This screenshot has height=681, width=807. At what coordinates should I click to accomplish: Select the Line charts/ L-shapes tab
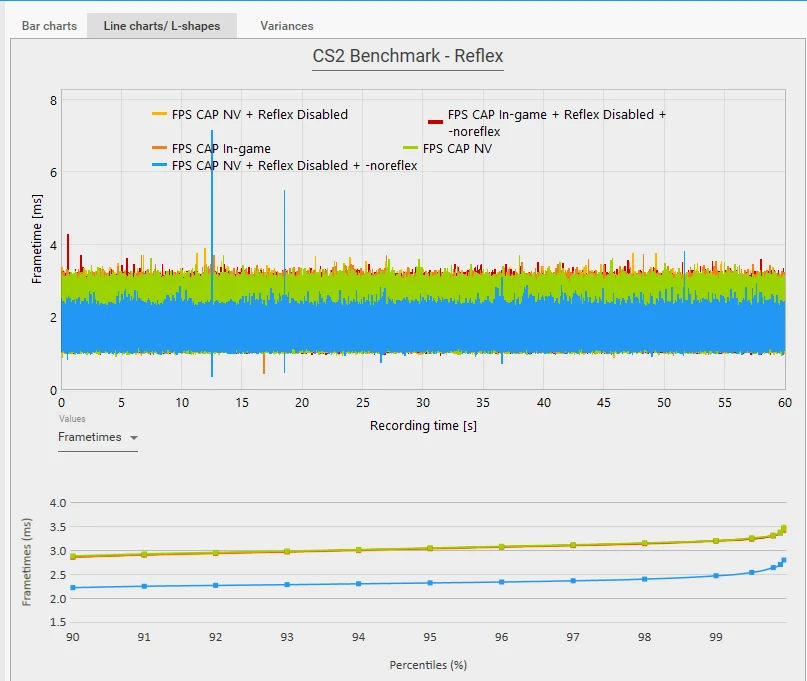[162, 26]
